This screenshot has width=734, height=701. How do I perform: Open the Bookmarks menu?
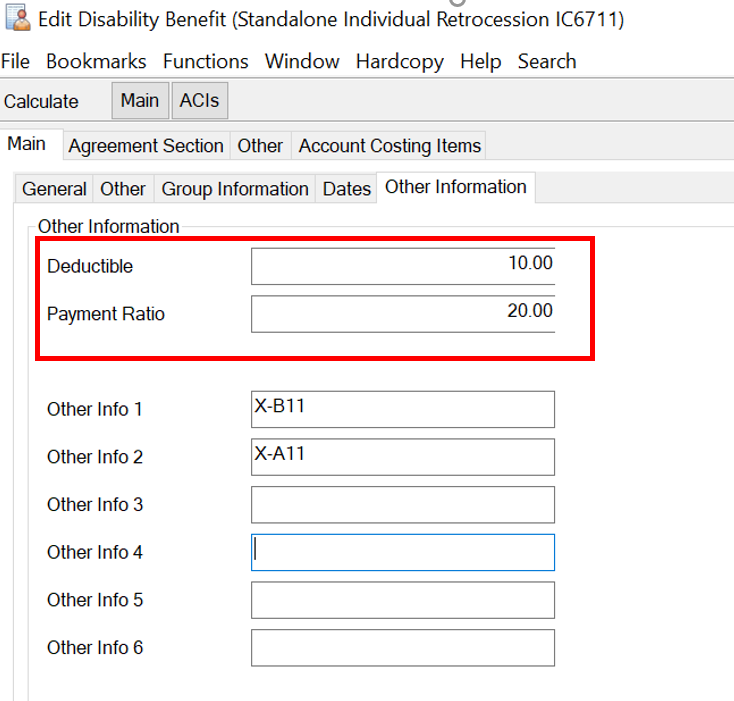tap(96, 61)
